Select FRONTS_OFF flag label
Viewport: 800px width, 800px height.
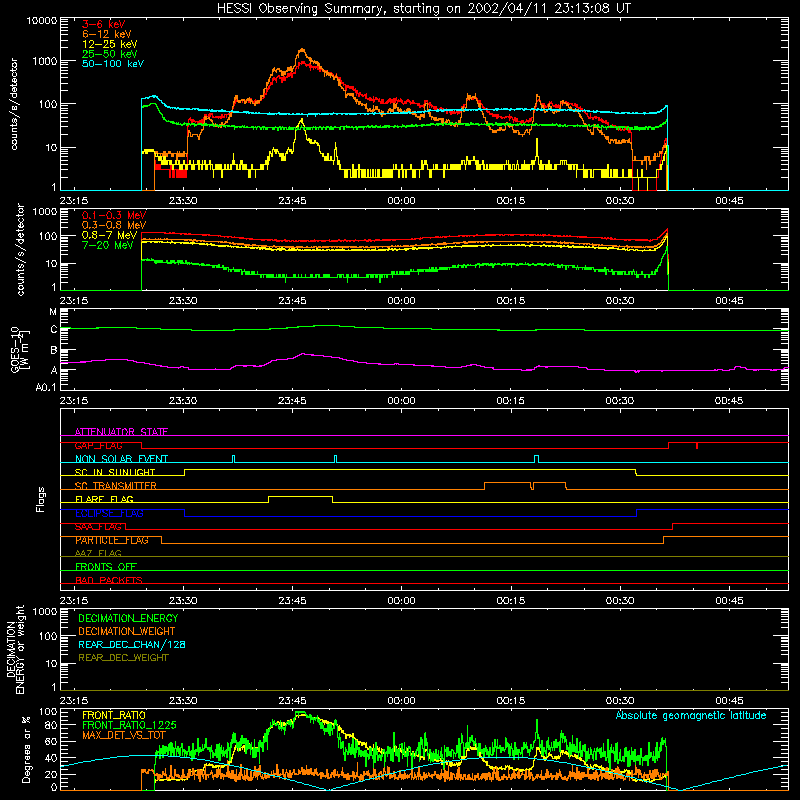[x=106, y=567]
